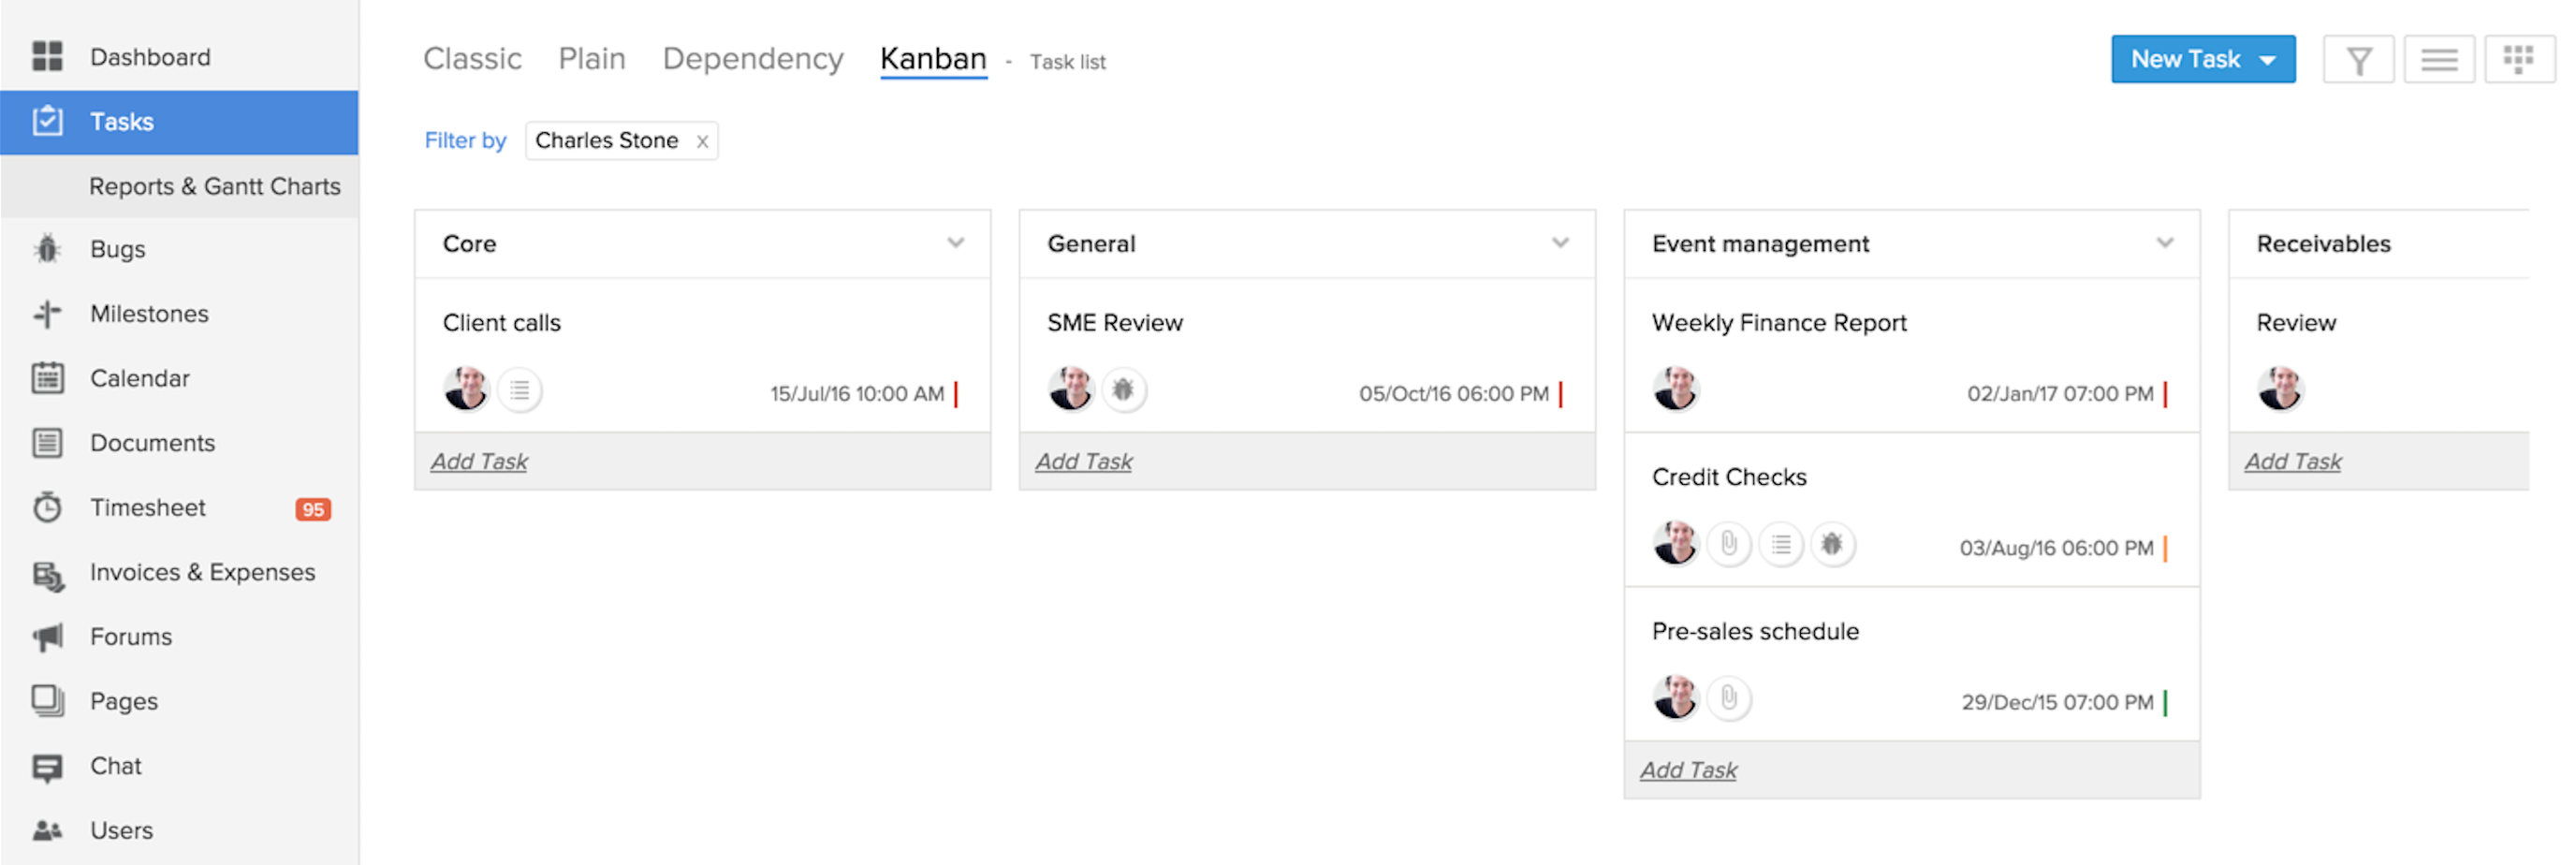This screenshot has height=865, width=2576.
Task: Switch to list view icon
Action: (2438, 61)
